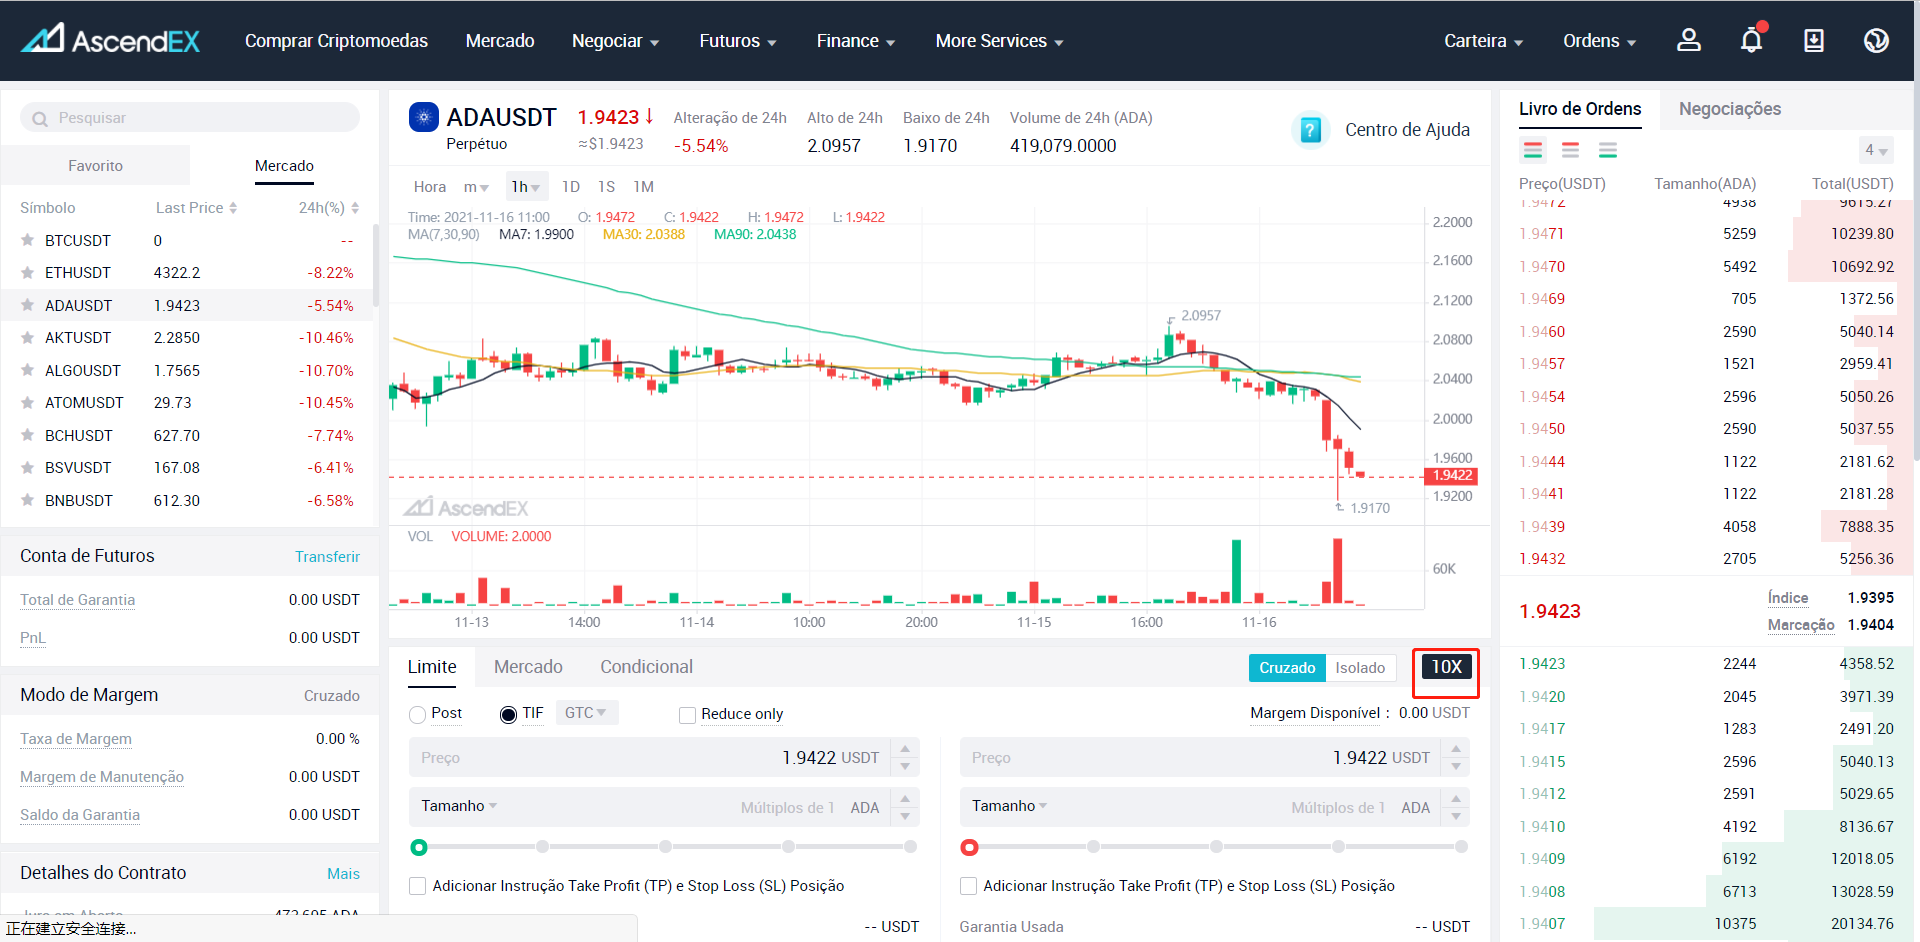Viewport: 1920px width, 942px height.
Task: Open the user account profile icon
Action: coord(1689,40)
